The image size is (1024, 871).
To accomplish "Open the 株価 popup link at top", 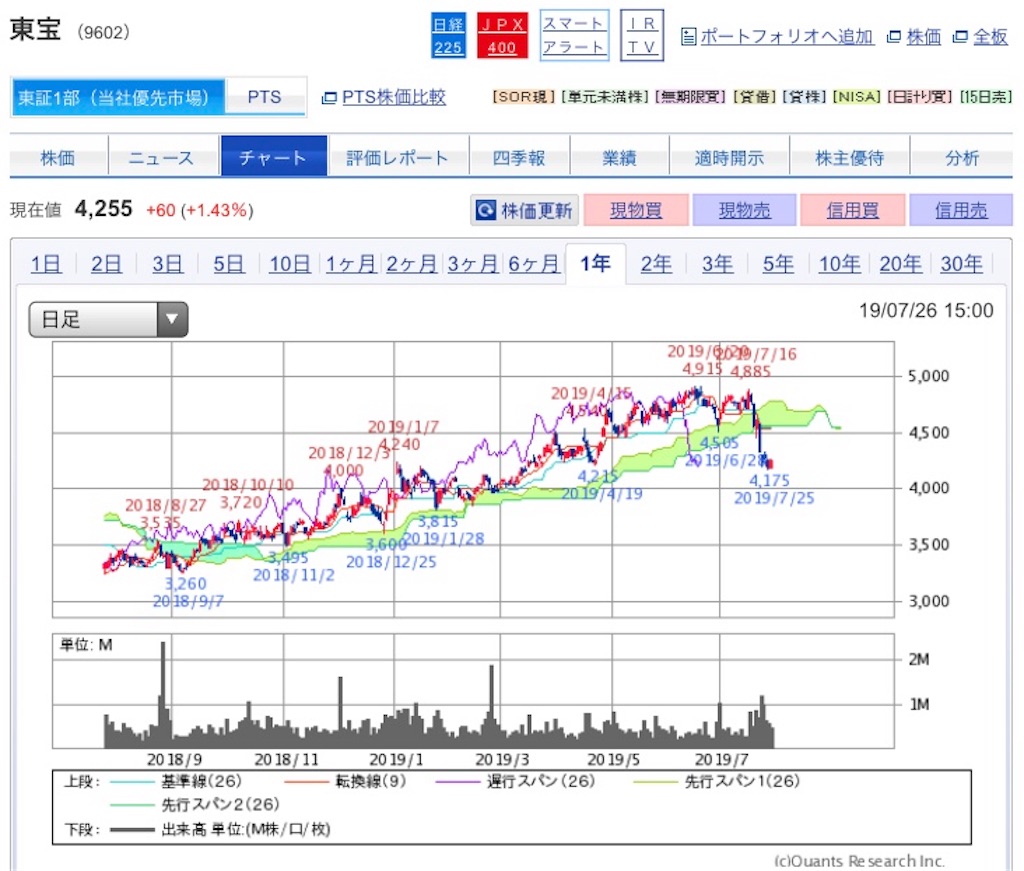I will coord(923,37).
